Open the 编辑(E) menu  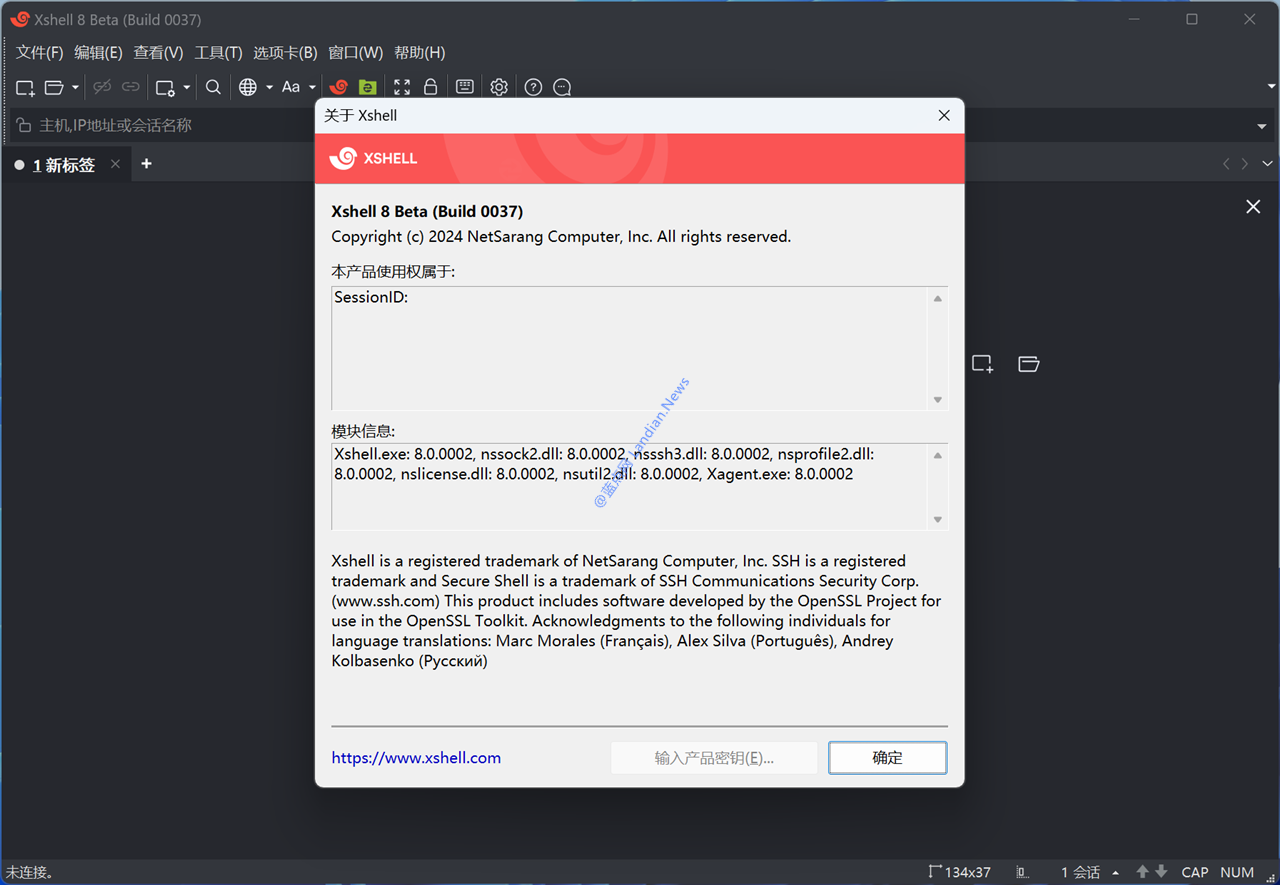click(98, 53)
